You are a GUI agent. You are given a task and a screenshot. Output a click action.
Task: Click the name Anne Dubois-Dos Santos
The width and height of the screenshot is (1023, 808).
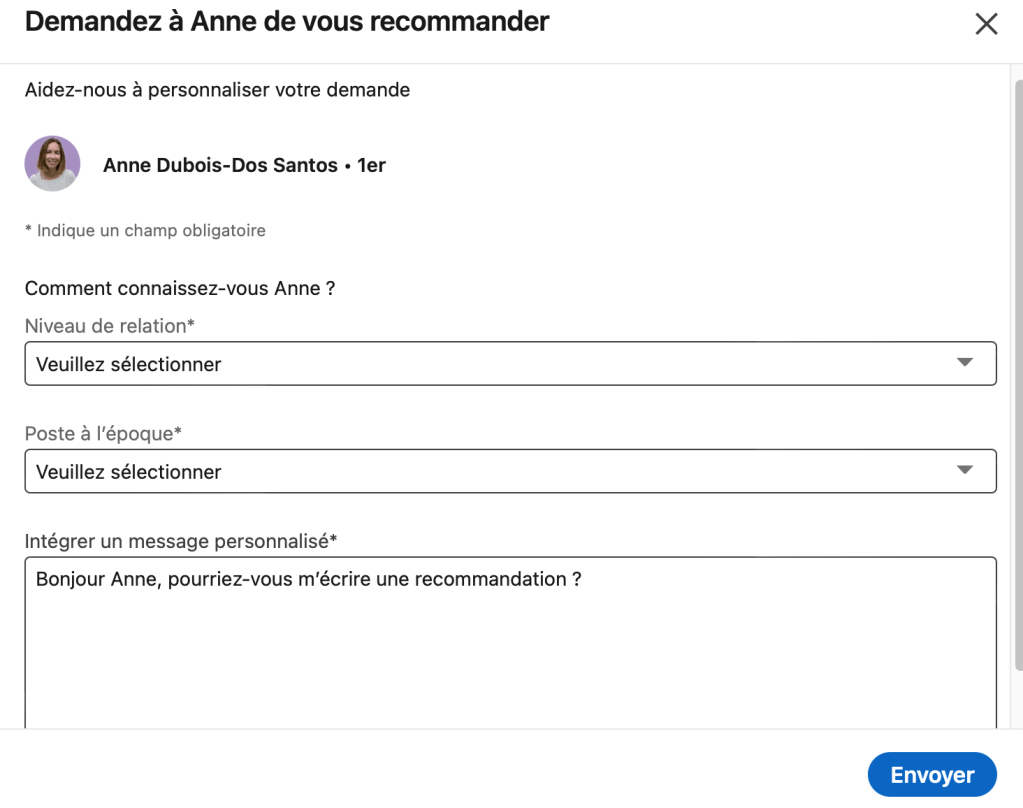pos(220,166)
